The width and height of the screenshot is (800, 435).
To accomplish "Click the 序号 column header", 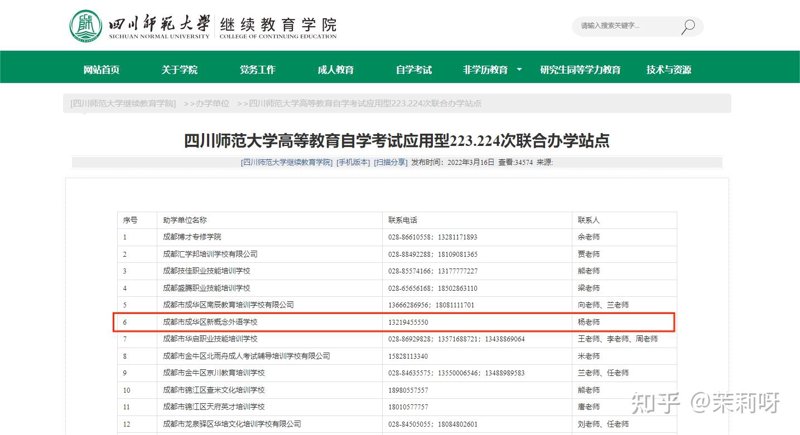I will (130, 220).
